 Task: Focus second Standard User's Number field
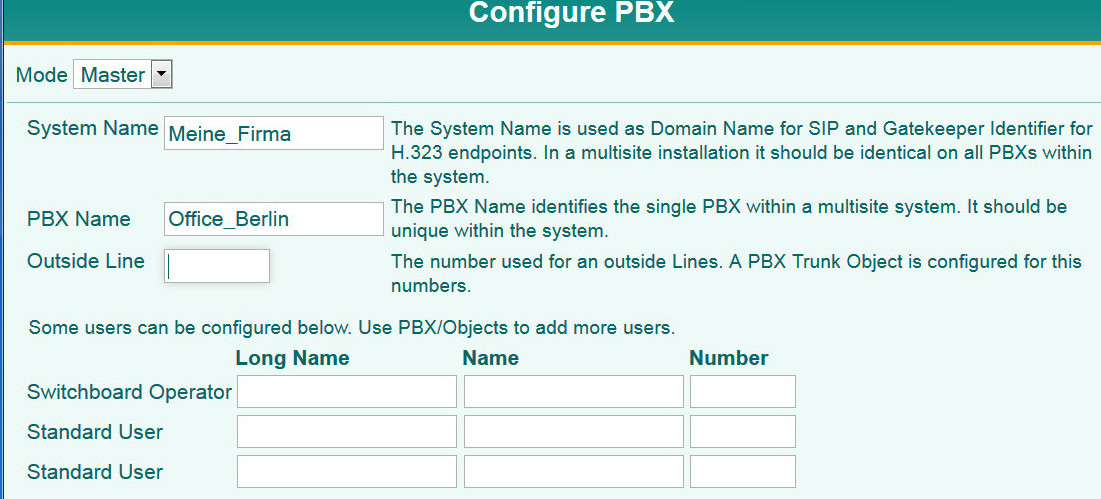click(742, 472)
